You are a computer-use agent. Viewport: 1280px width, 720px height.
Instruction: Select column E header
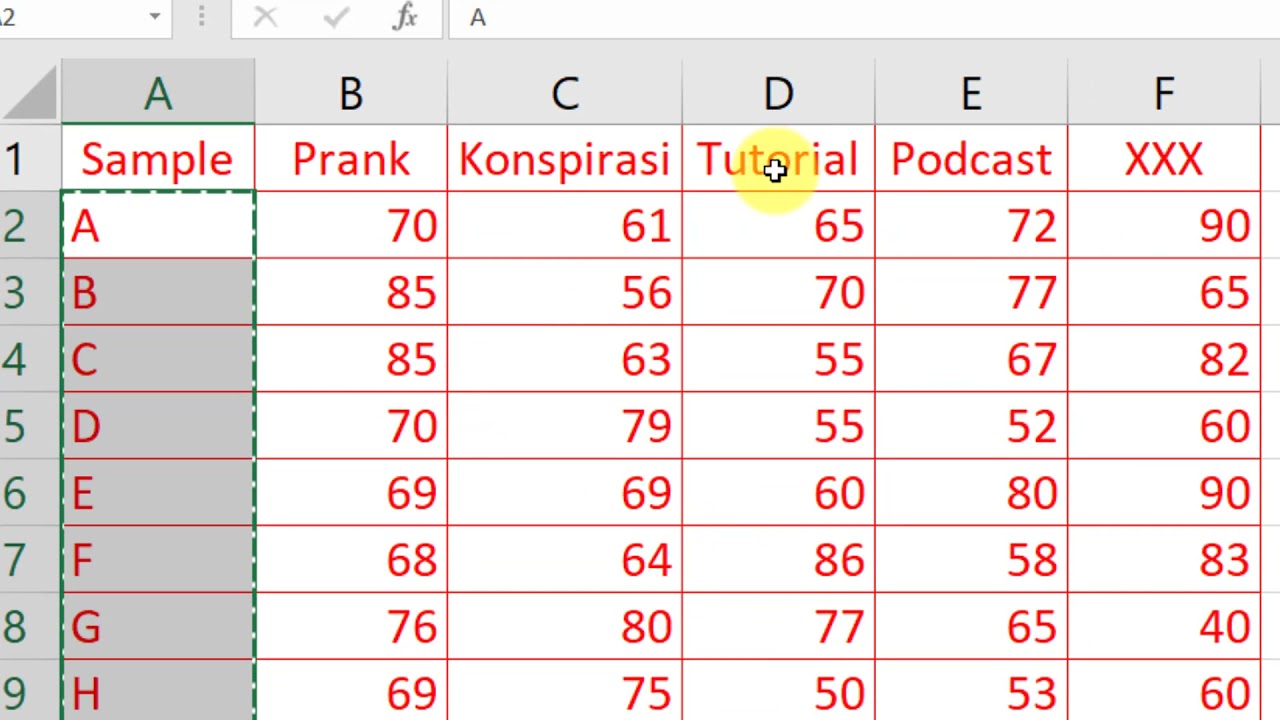[x=972, y=93]
